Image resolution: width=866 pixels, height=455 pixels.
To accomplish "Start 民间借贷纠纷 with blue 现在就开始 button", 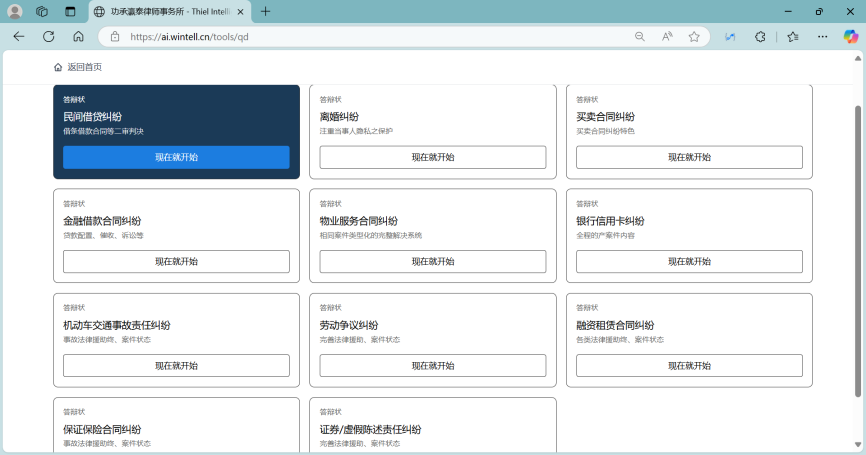I will [x=176, y=157].
